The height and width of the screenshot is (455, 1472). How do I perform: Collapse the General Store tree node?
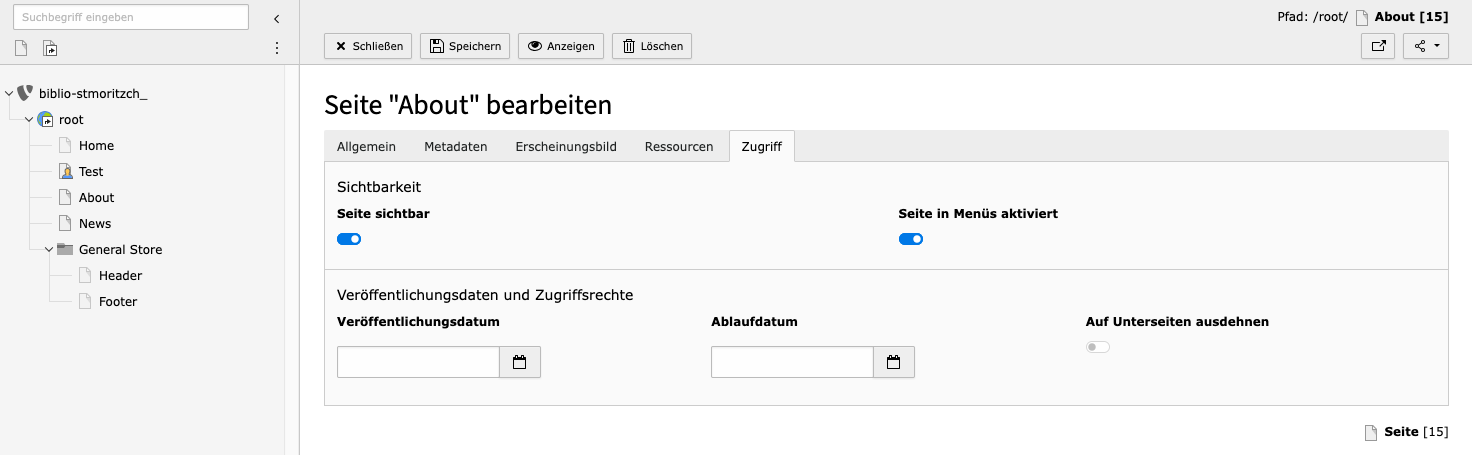(x=48, y=250)
